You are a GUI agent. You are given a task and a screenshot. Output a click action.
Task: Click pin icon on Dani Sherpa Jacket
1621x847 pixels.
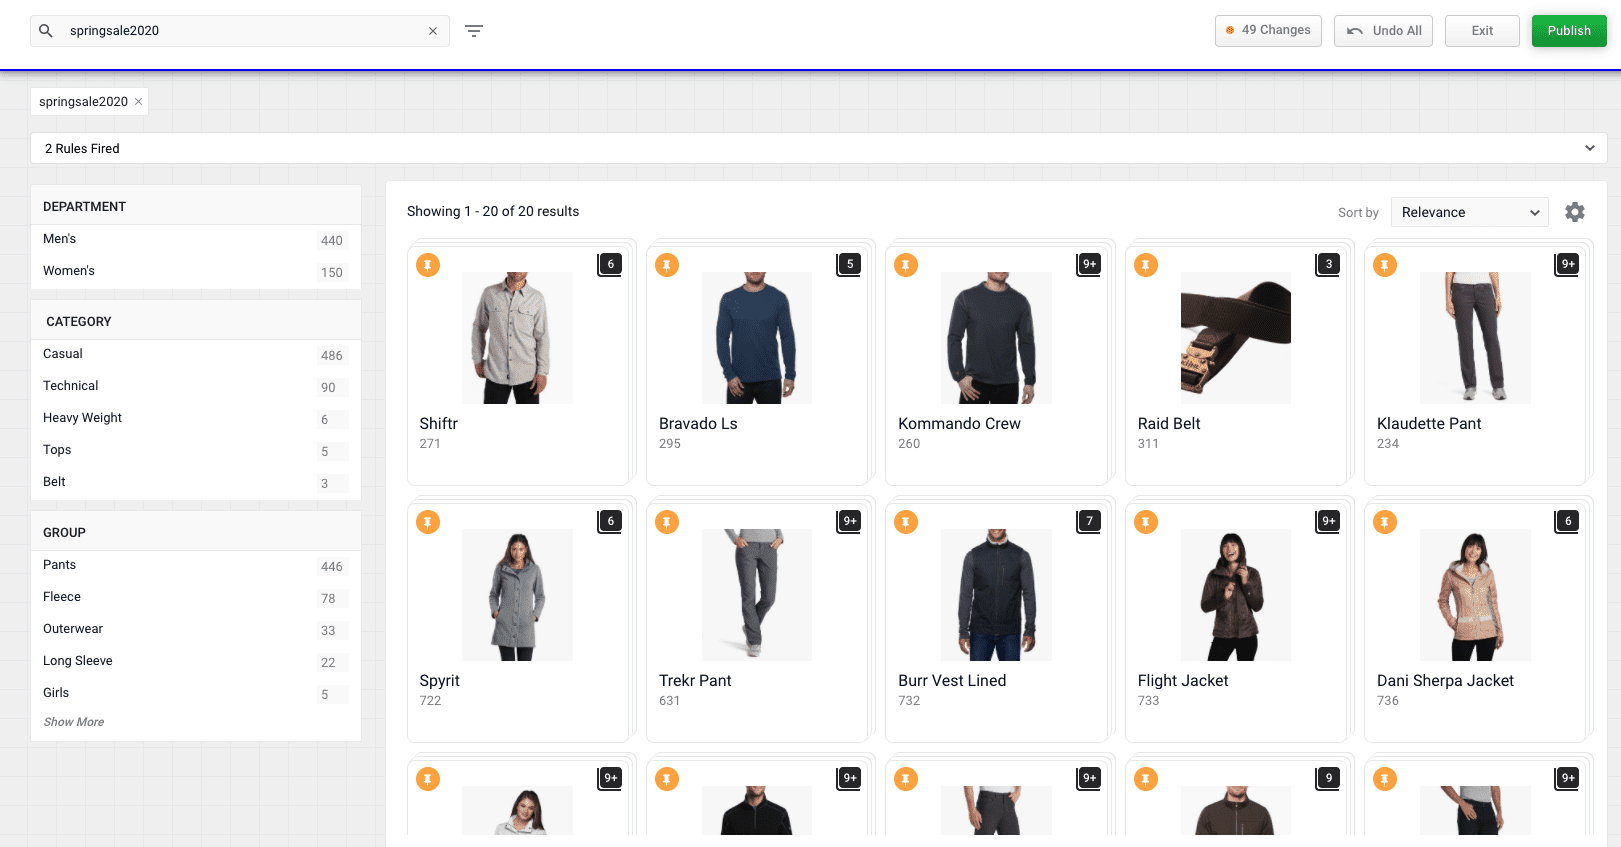pos(1385,522)
